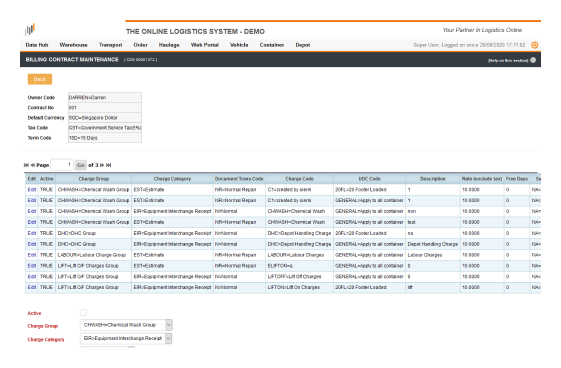The width and height of the screenshot is (561, 368).
Task: Click the Default Currency field SGD
Action: [x=105, y=117]
